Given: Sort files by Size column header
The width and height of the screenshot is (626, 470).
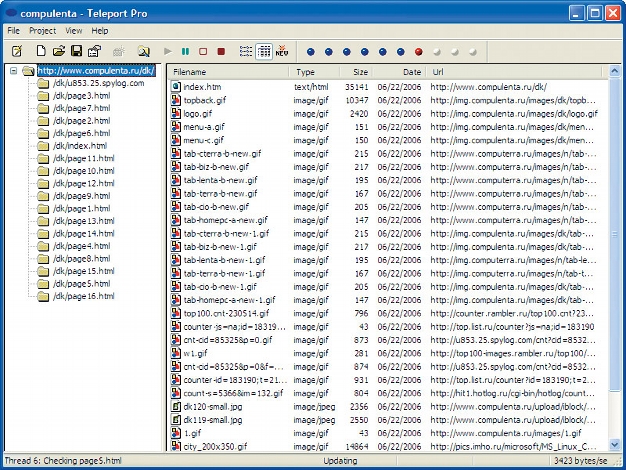Looking at the screenshot, I should [359, 72].
